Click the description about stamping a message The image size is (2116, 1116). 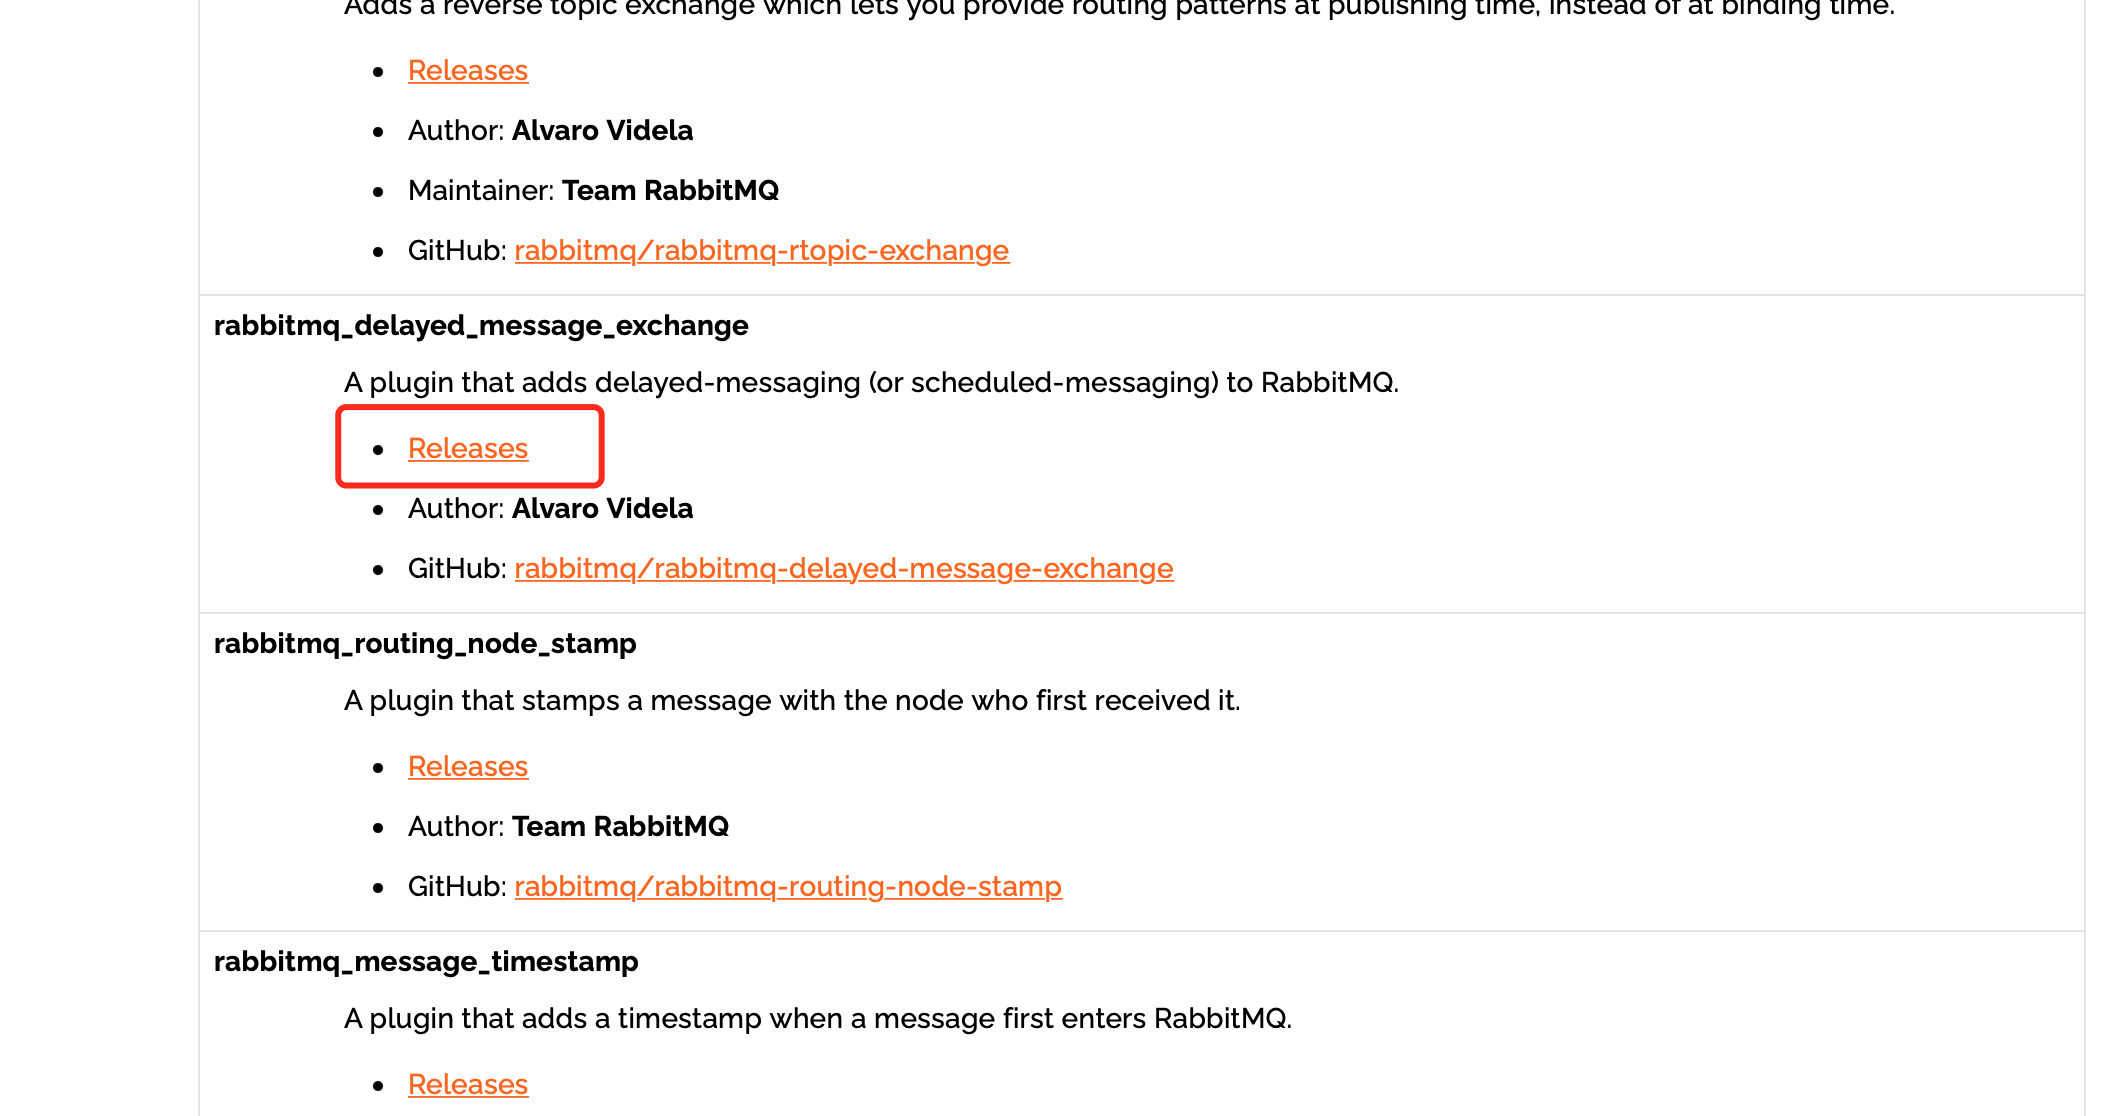pyautogui.click(x=792, y=701)
